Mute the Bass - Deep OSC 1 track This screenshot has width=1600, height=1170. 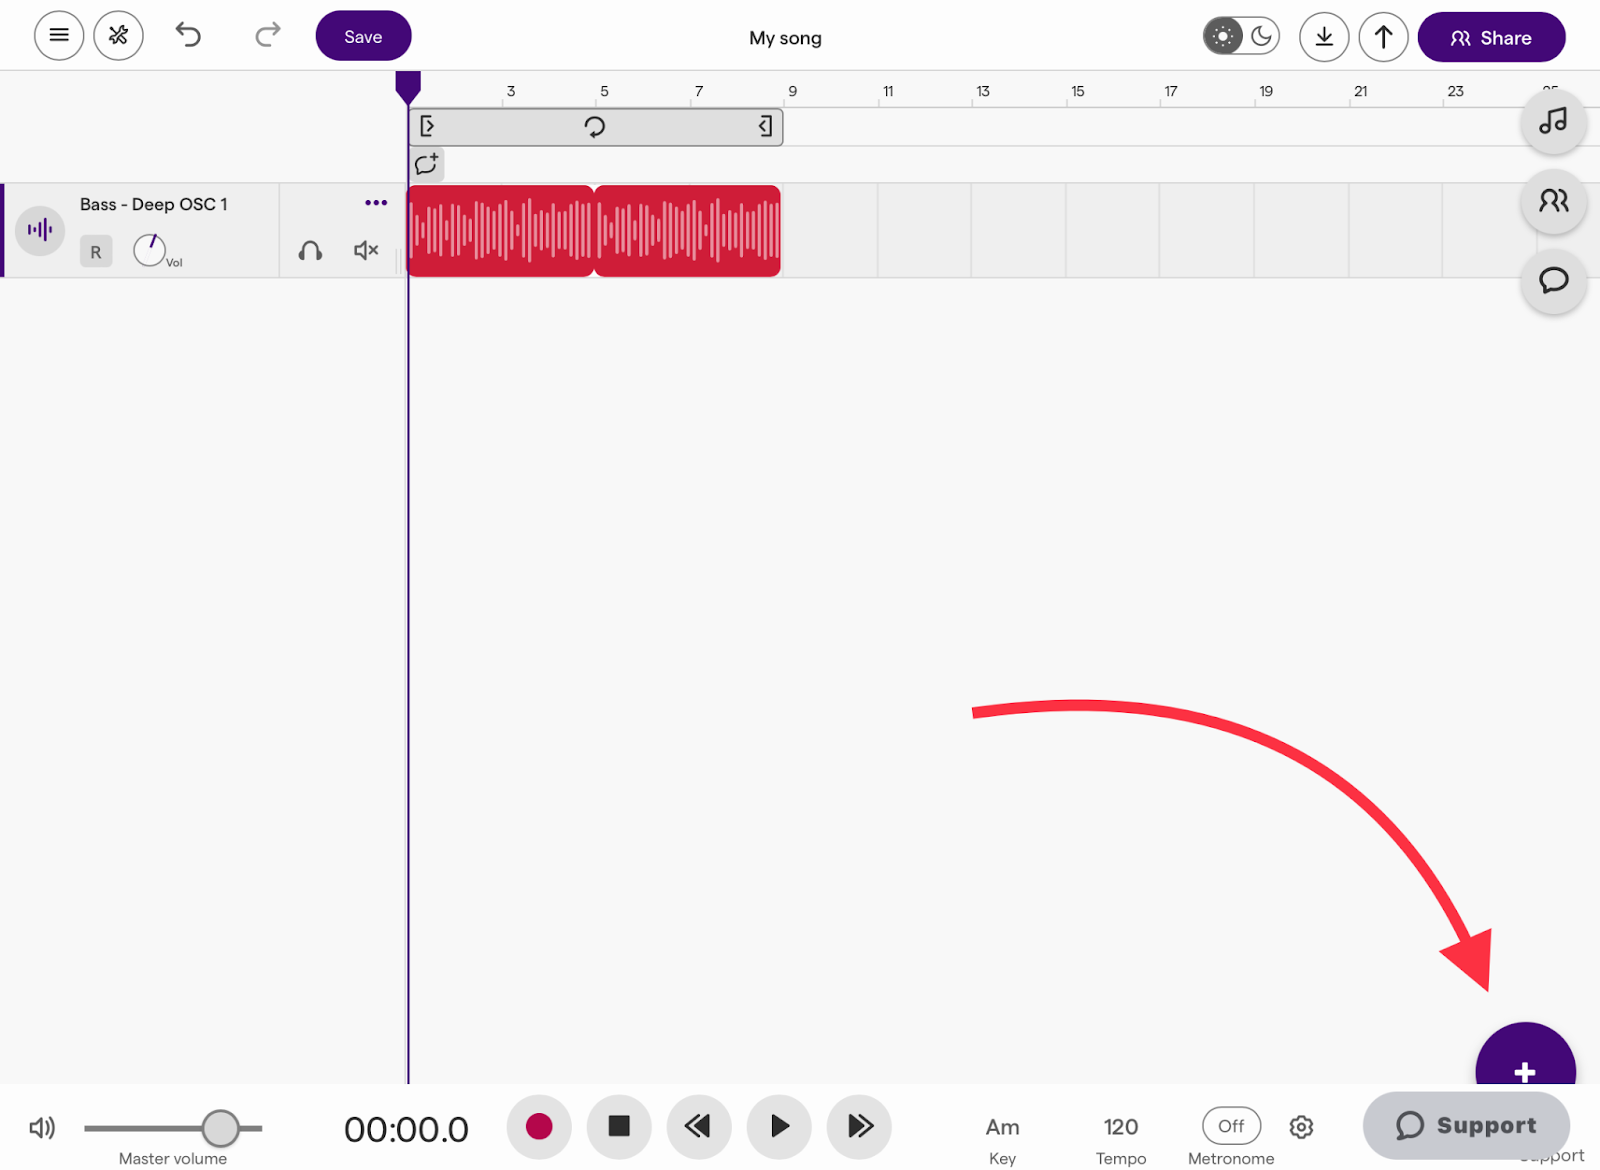pos(366,250)
